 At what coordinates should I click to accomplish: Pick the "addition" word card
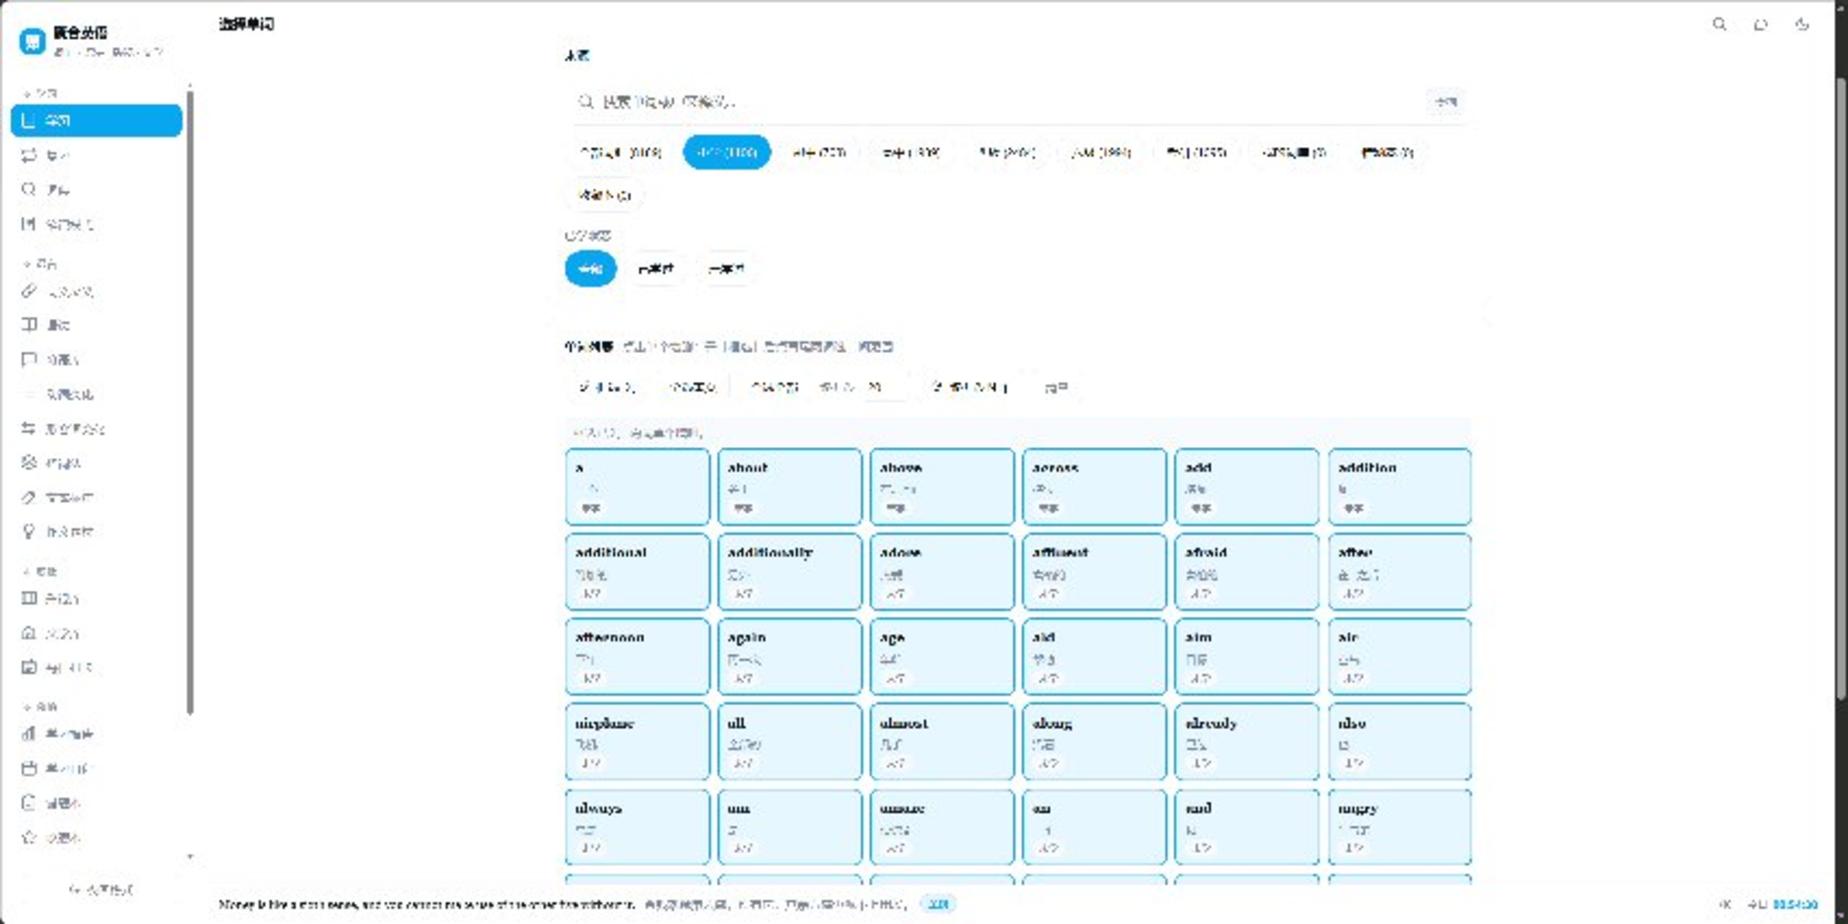click(x=1399, y=487)
